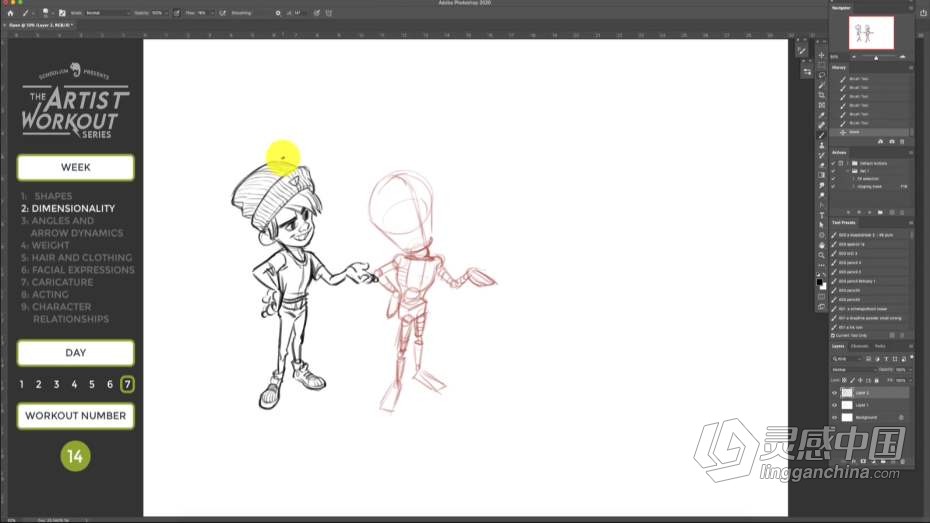Select the open document tab
The width and height of the screenshot is (930, 523).
click(40, 25)
